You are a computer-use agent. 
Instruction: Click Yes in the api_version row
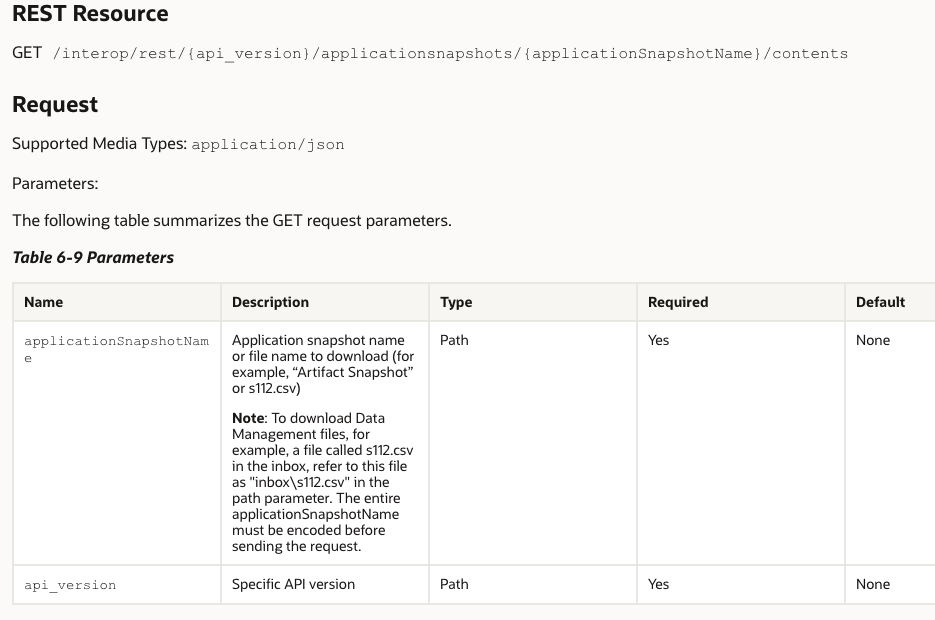658,584
